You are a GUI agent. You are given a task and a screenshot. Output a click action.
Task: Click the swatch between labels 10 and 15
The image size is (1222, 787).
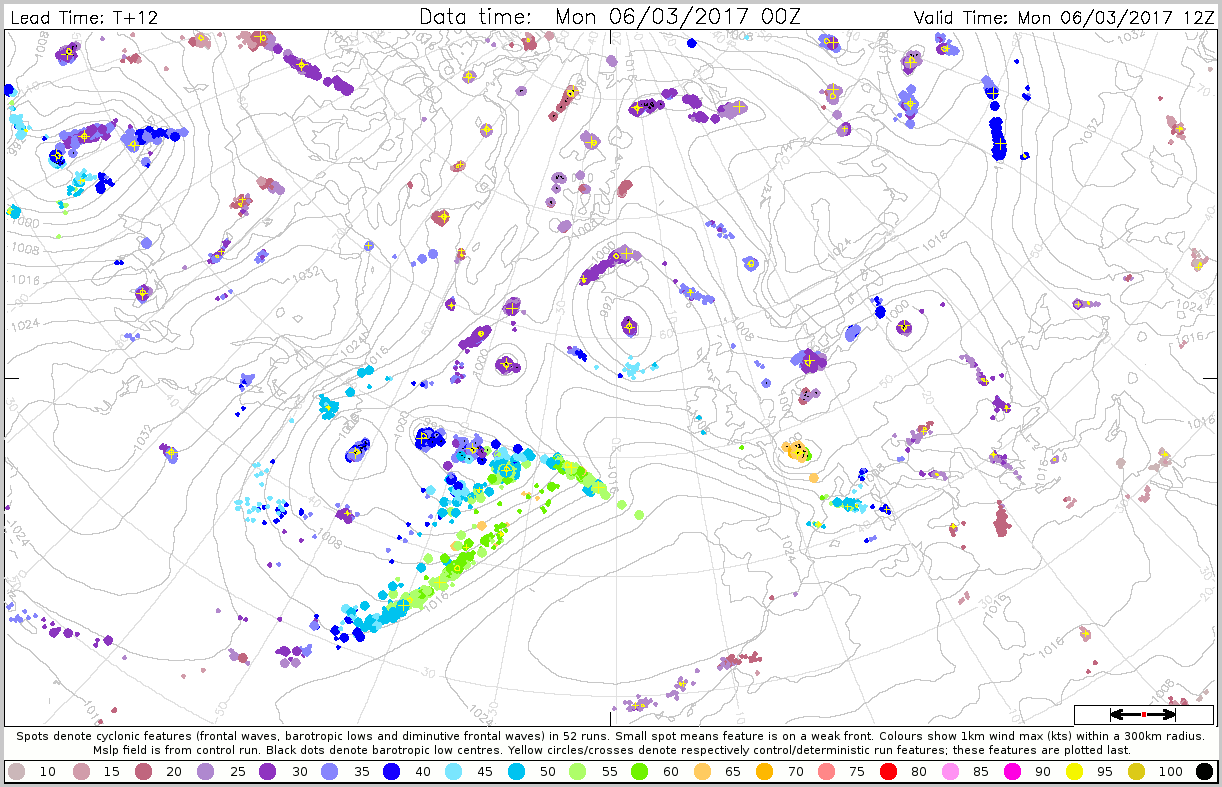click(80, 772)
